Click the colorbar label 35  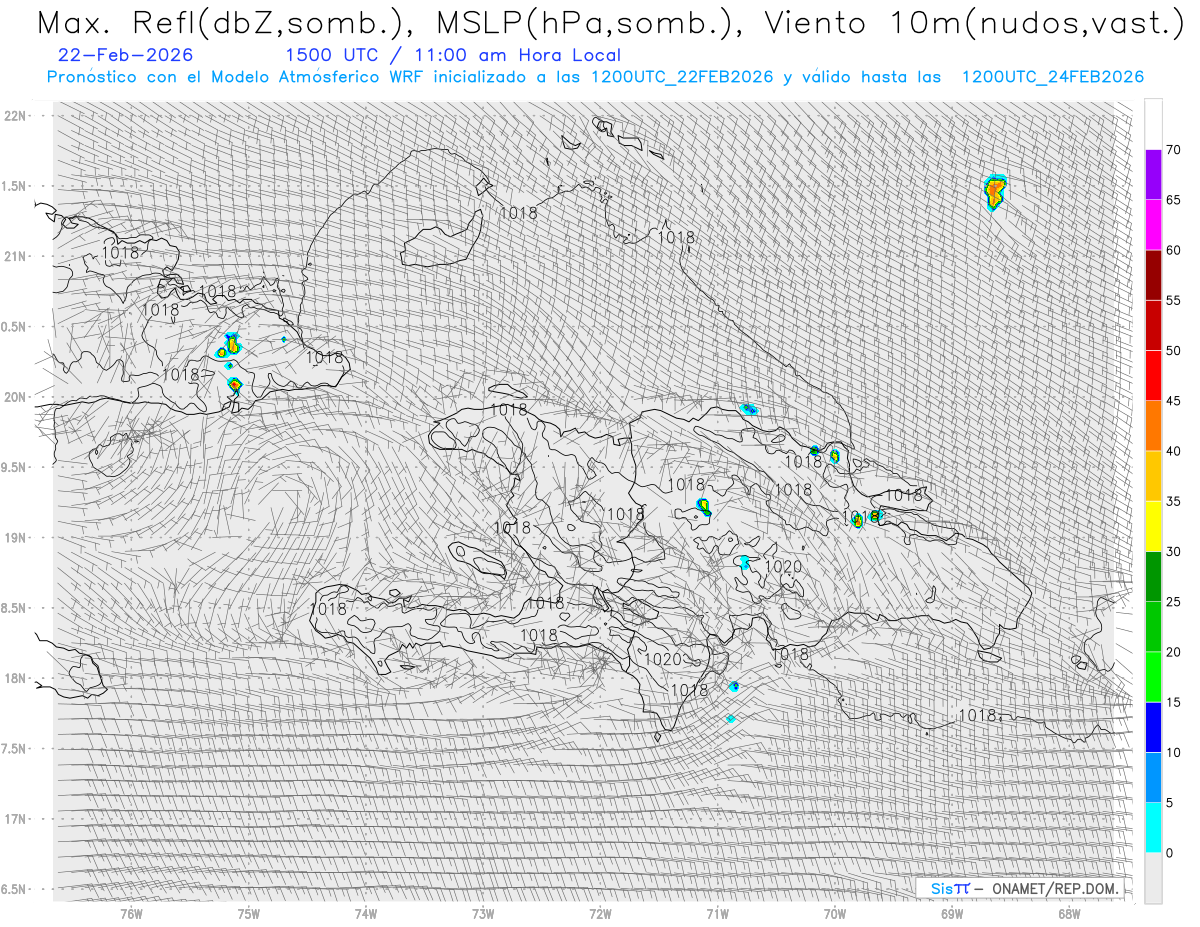pos(1173,501)
